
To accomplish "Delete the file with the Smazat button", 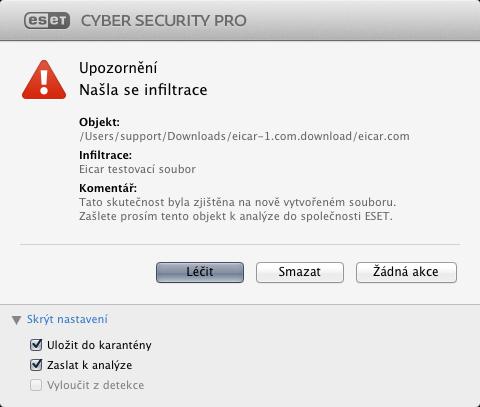I will pos(300,272).
